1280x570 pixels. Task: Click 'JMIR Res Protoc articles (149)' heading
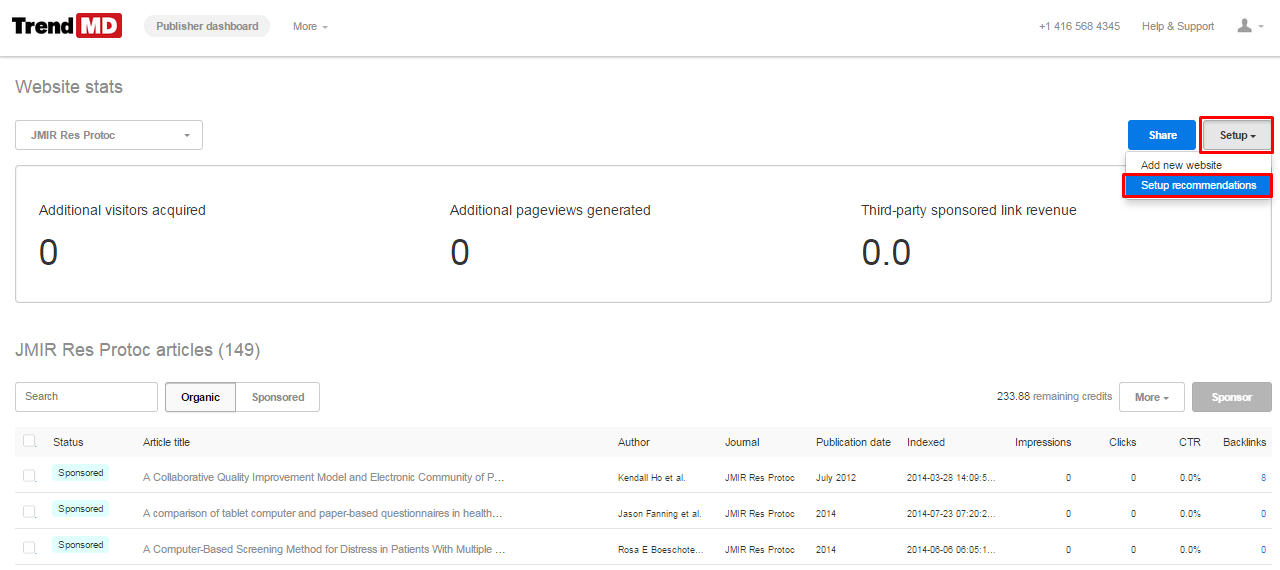[x=138, y=350]
